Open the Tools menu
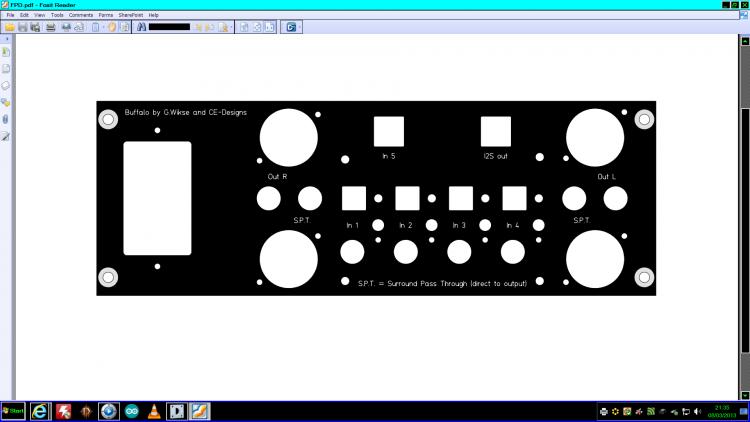 pyautogui.click(x=57, y=15)
